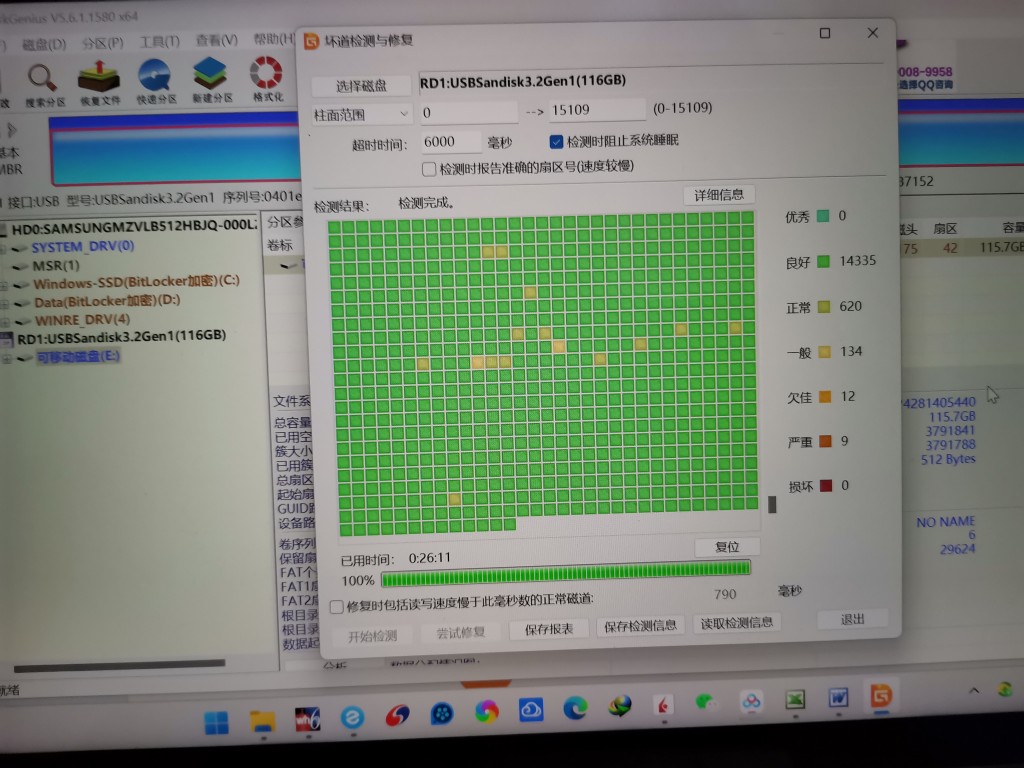Open the 分区(P) menu
Viewport: 1024px width, 768px height.
101,43
